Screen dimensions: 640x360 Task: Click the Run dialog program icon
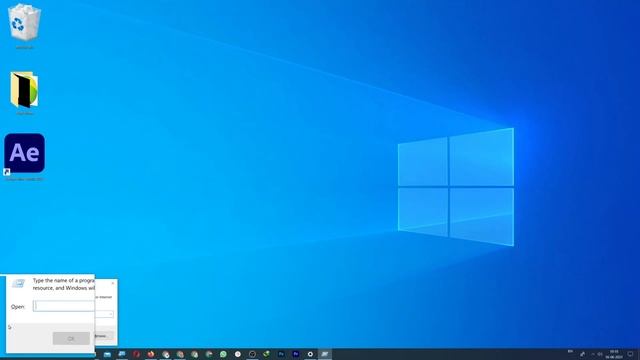[18, 283]
